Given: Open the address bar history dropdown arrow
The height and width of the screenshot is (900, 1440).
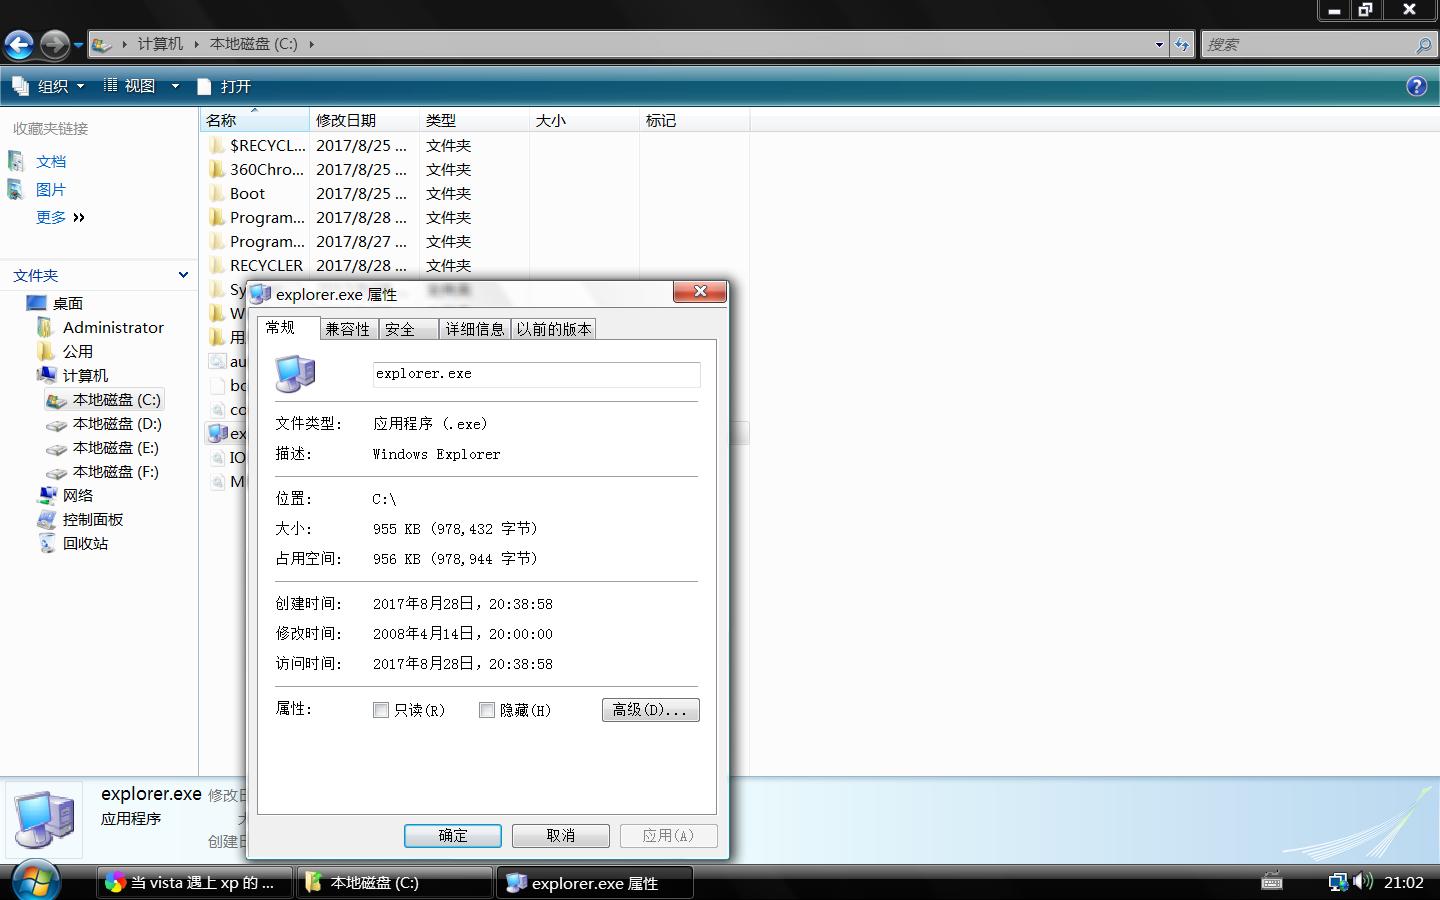Looking at the screenshot, I should click(1159, 44).
